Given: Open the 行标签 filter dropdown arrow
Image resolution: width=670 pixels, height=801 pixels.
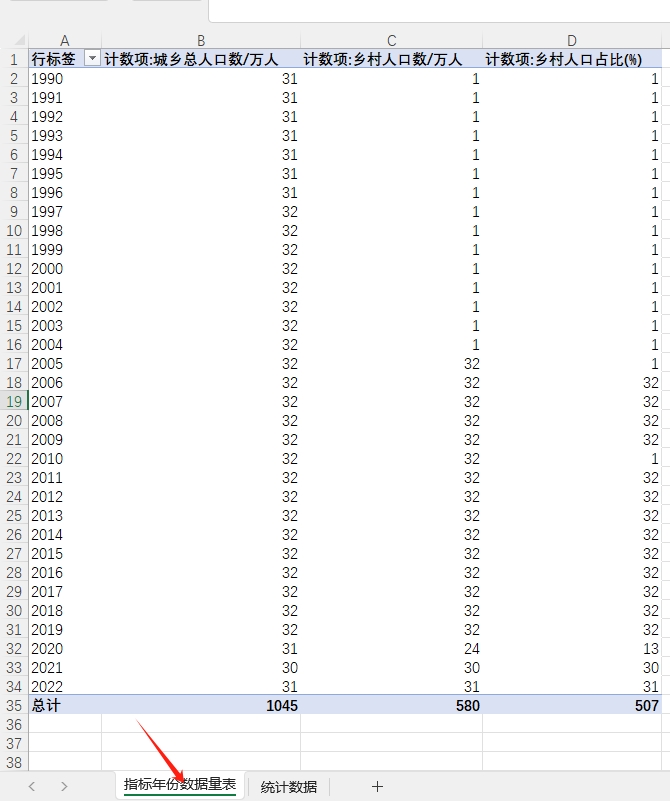Looking at the screenshot, I should pyautogui.click(x=92, y=59).
